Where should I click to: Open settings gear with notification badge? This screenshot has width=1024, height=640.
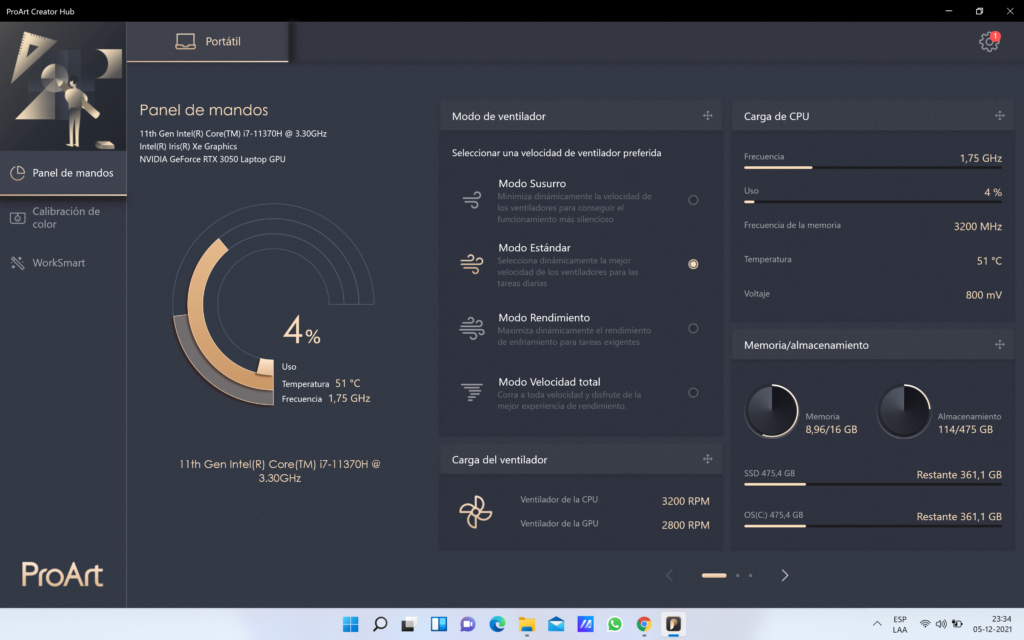click(x=988, y=42)
